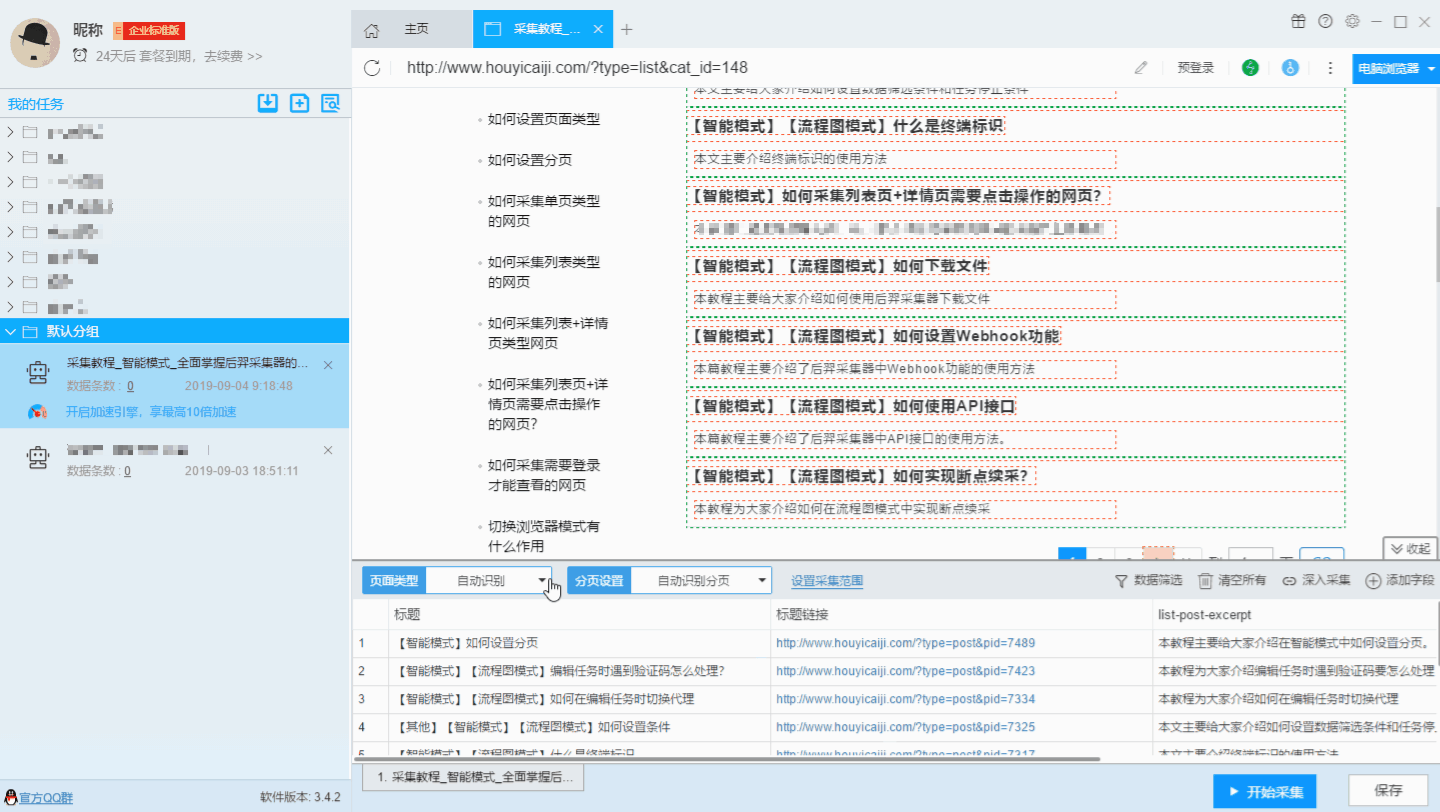Open the 分页设置 自动识别分页 dropdown

(701, 580)
